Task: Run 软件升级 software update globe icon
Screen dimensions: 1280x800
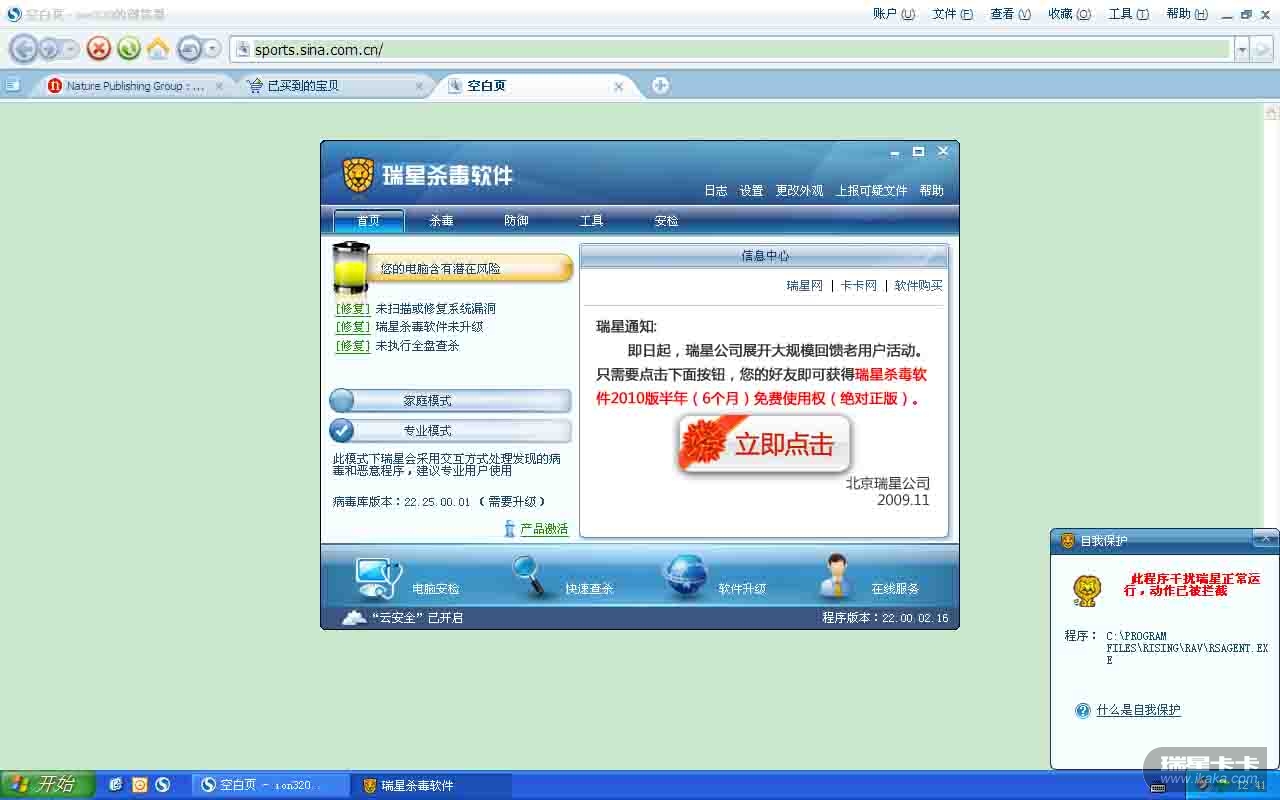Action: [686, 577]
